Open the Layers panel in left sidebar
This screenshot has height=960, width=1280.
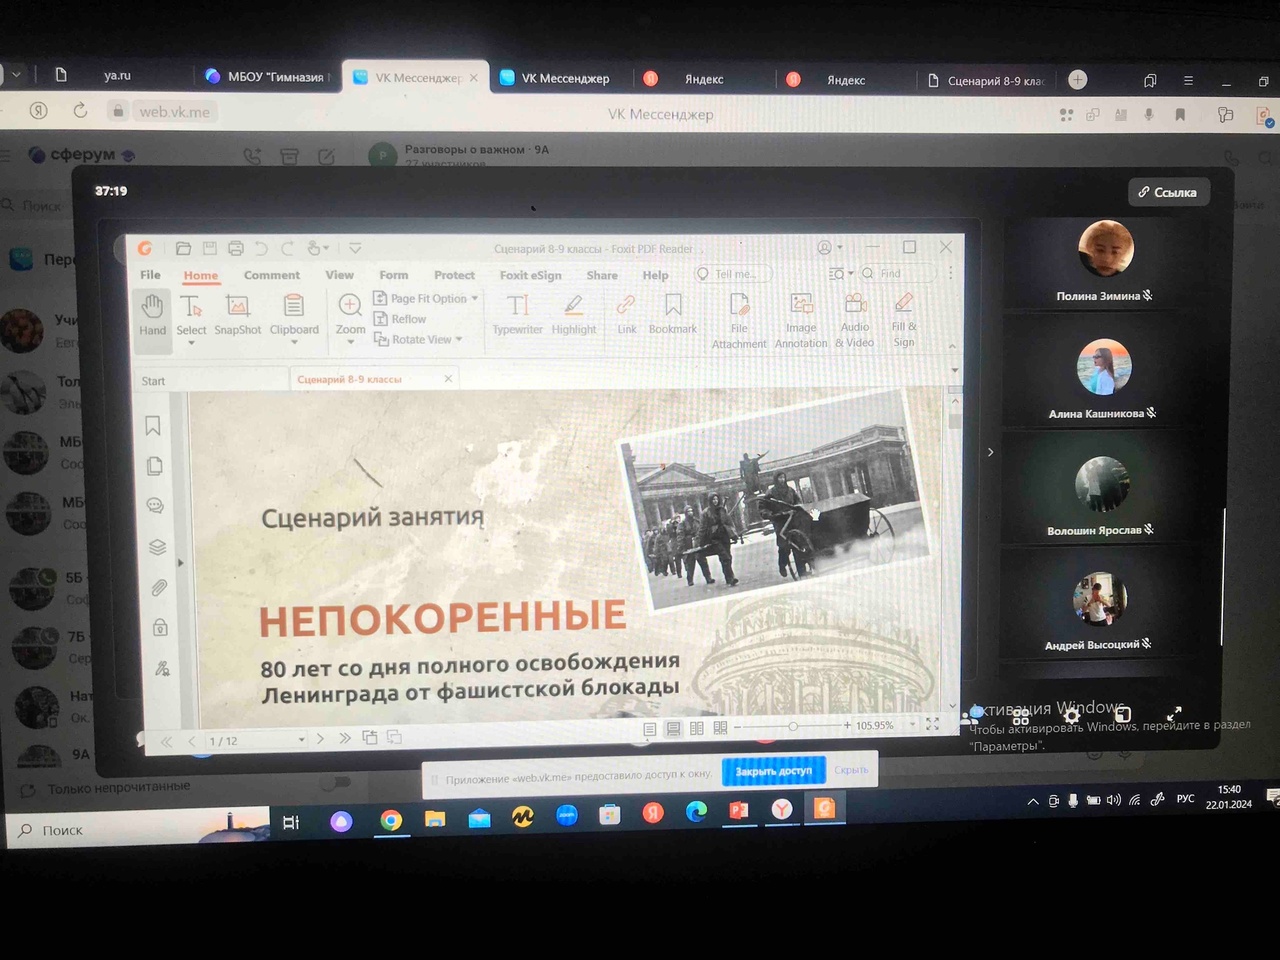157,547
